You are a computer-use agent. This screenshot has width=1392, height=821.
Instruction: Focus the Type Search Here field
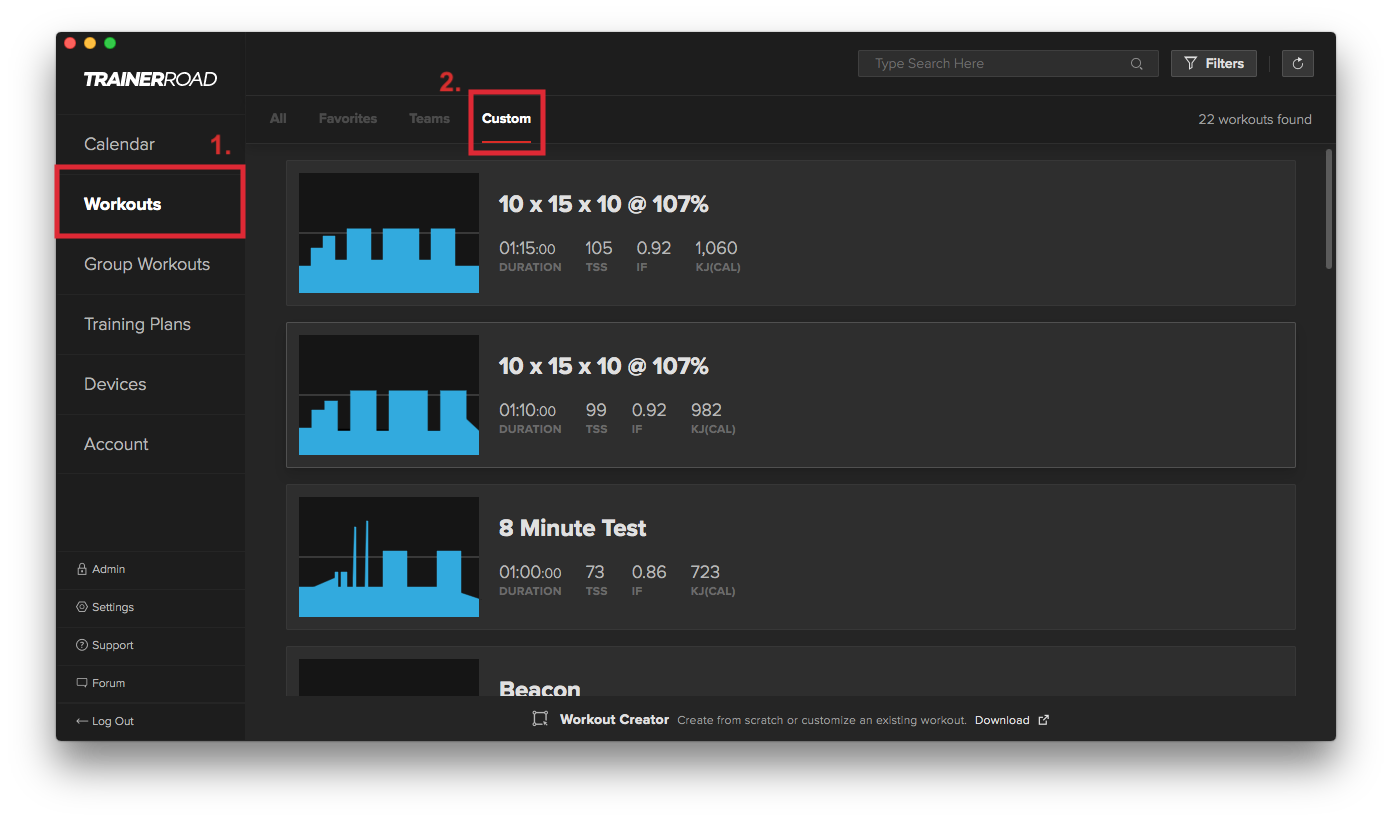[x=1008, y=63]
